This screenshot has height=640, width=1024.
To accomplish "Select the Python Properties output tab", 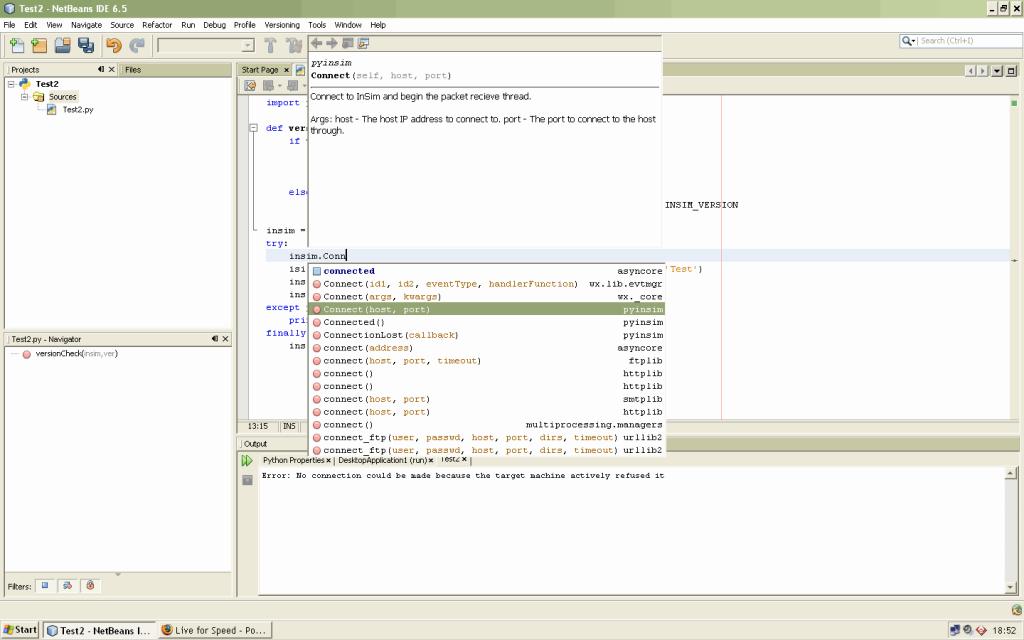I will (x=293, y=460).
